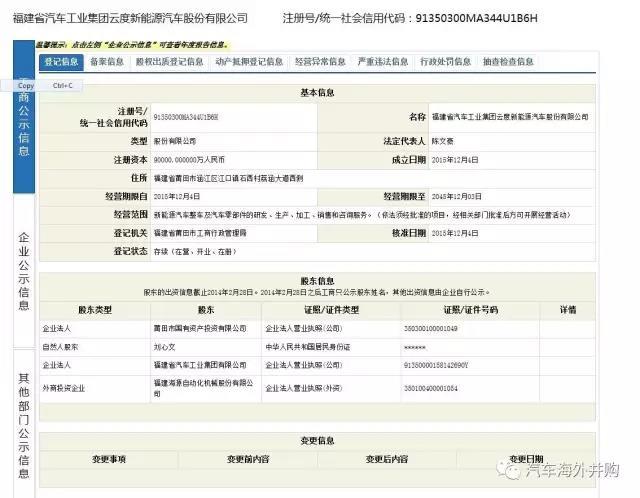Click the 经营期限自 date value
Viewport: 640px width, 498px height.
tap(177, 197)
